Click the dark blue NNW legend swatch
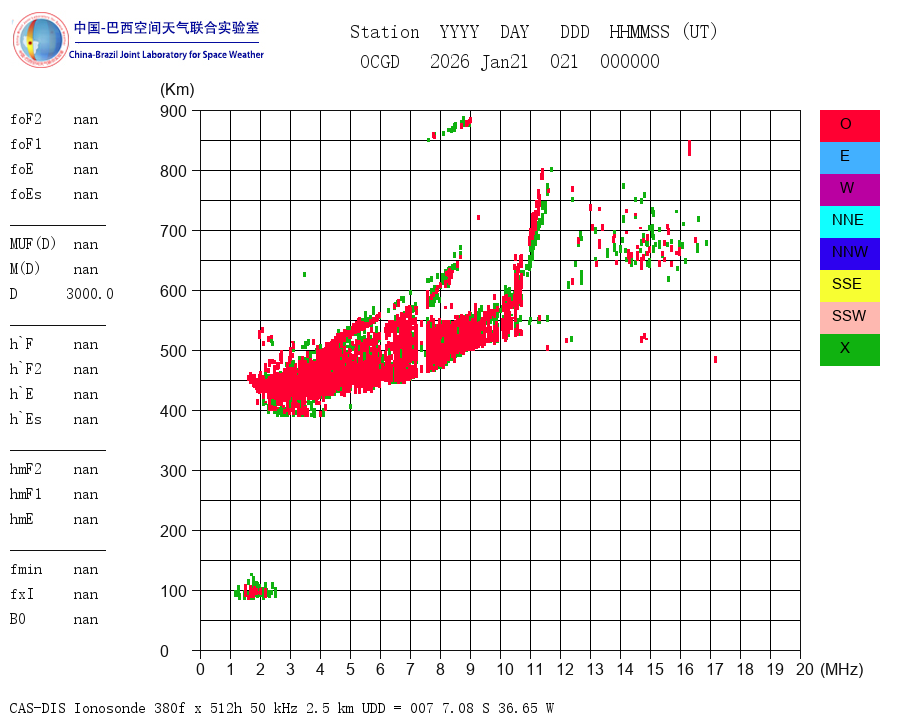 849,254
